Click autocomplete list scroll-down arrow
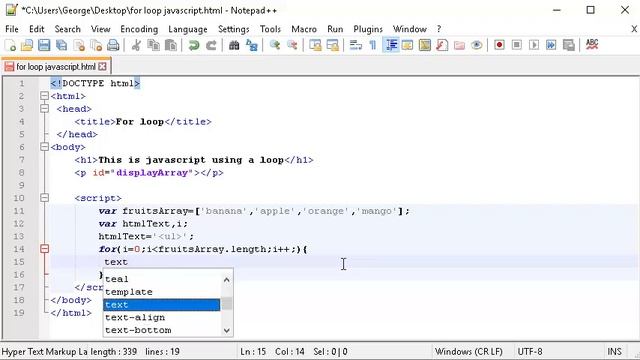640x360 pixels. tap(227, 331)
